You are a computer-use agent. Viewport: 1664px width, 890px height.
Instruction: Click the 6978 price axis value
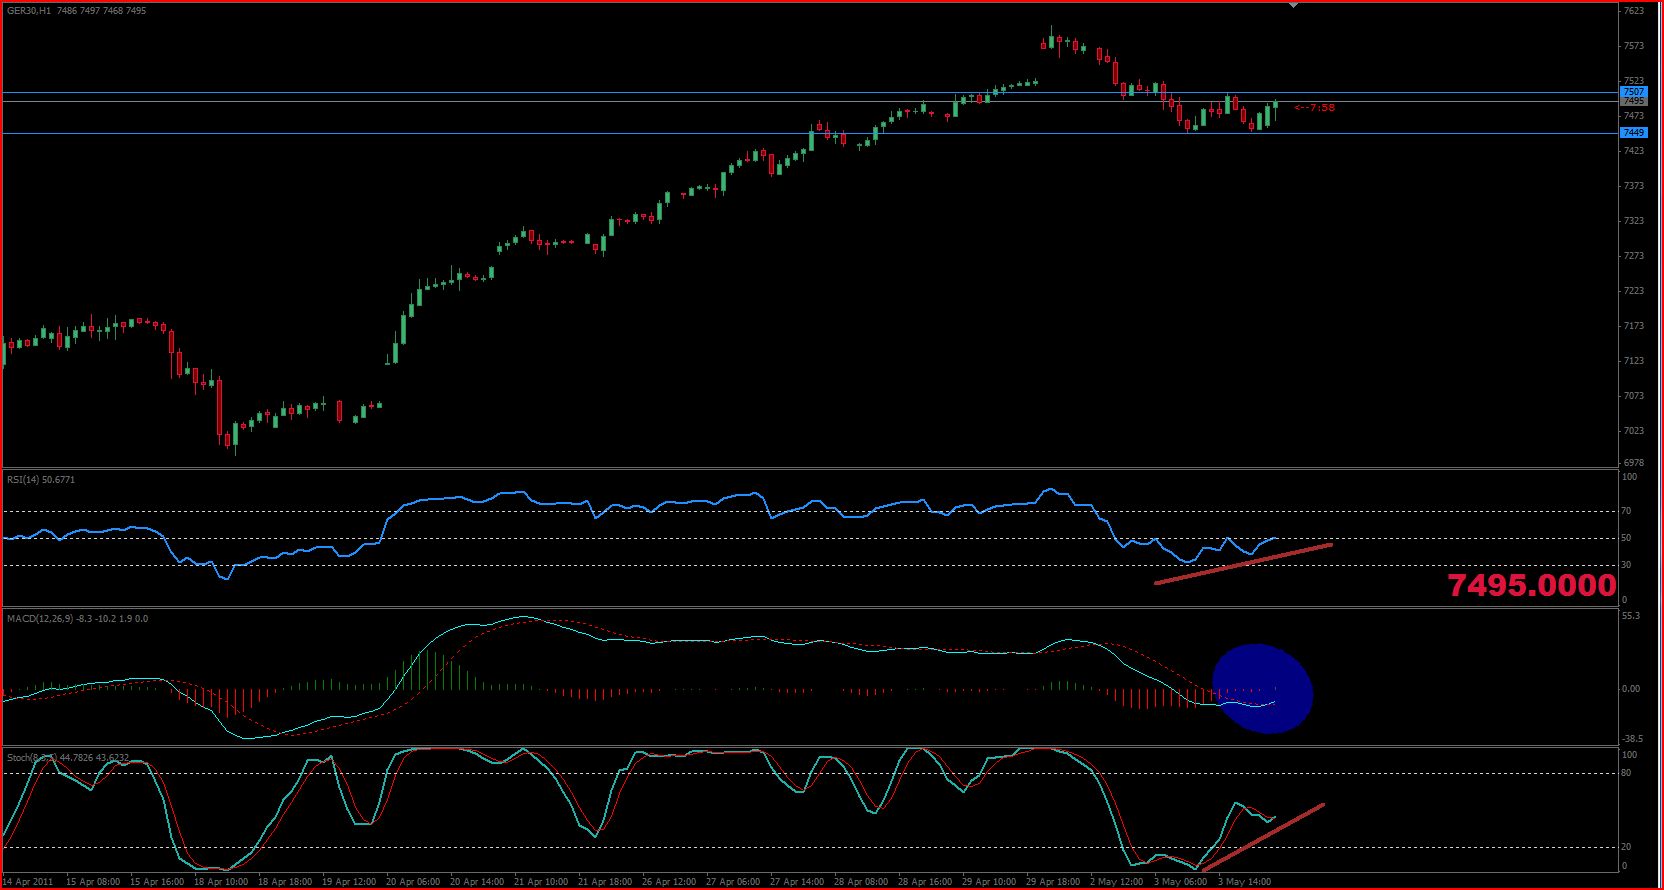click(1634, 463)
